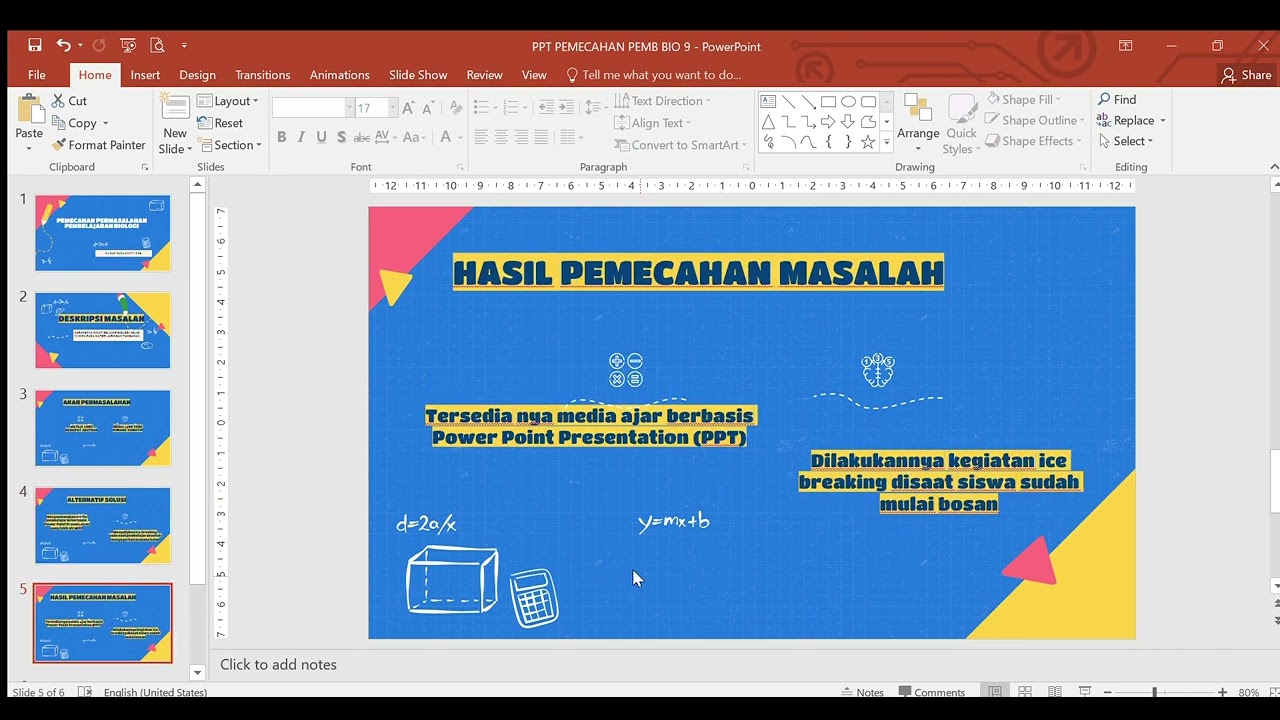Viewport: 1280px width, 720px height.
Task: Click the Share button
Action: coord(1246,75)
